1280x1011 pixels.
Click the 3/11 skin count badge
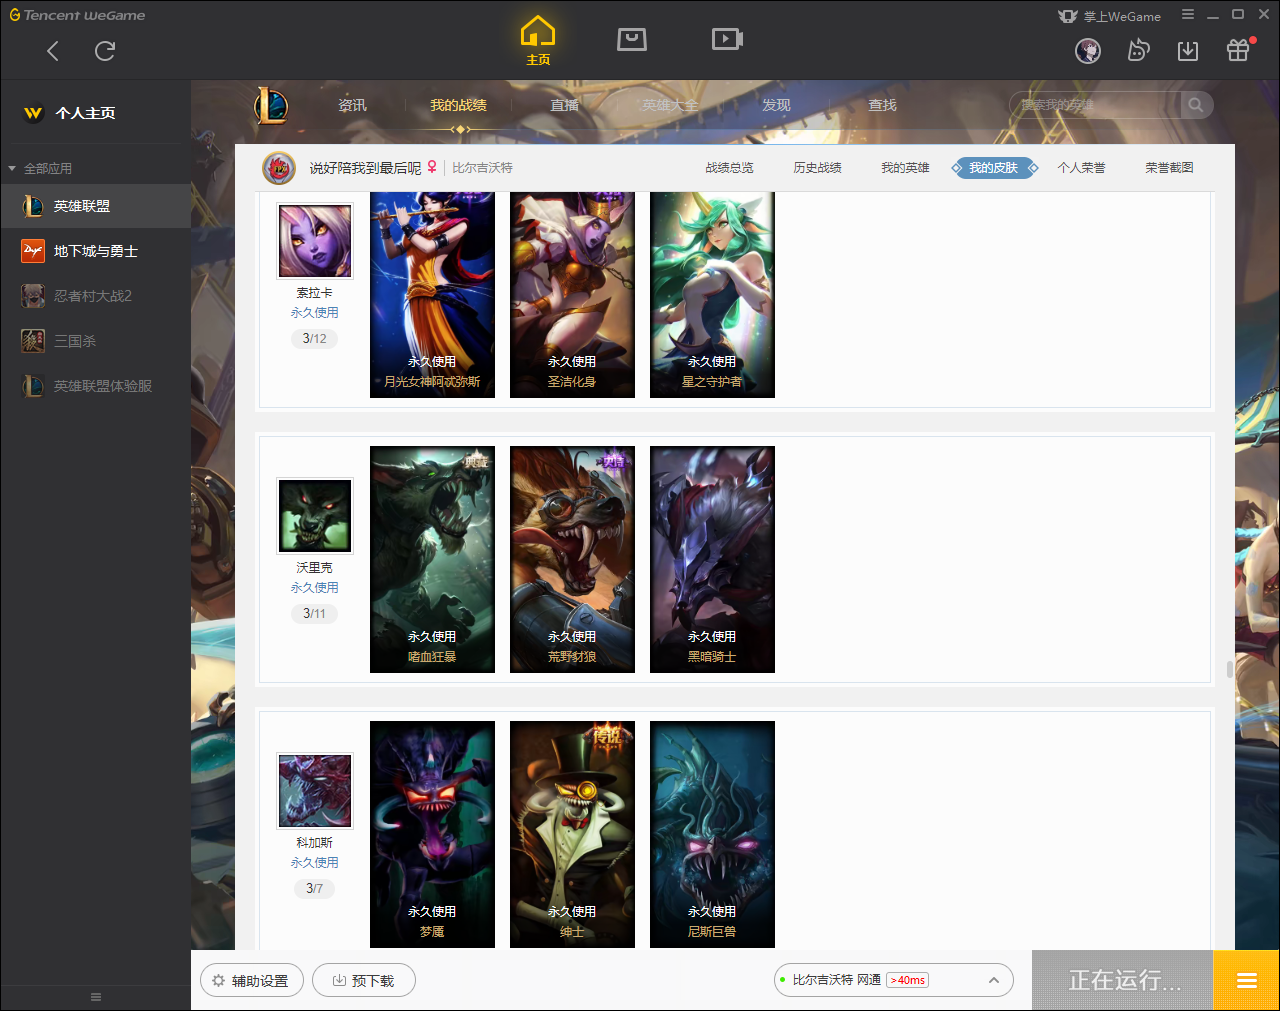tap(314, 614)
